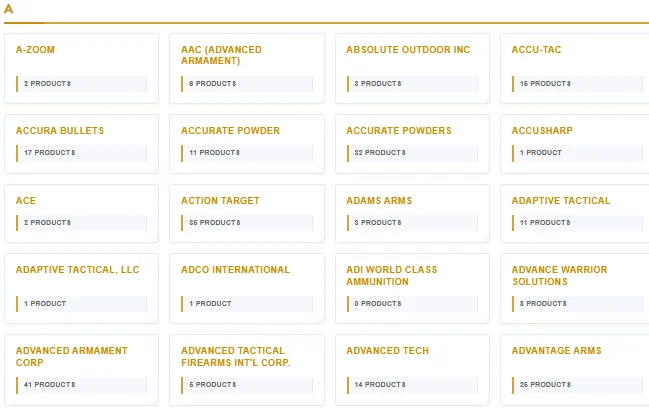The width and height of the screenshot is (649, 408).
Task: Click "14 PRODUCTS" under Advanced Tech
Action: coord(380,385)
